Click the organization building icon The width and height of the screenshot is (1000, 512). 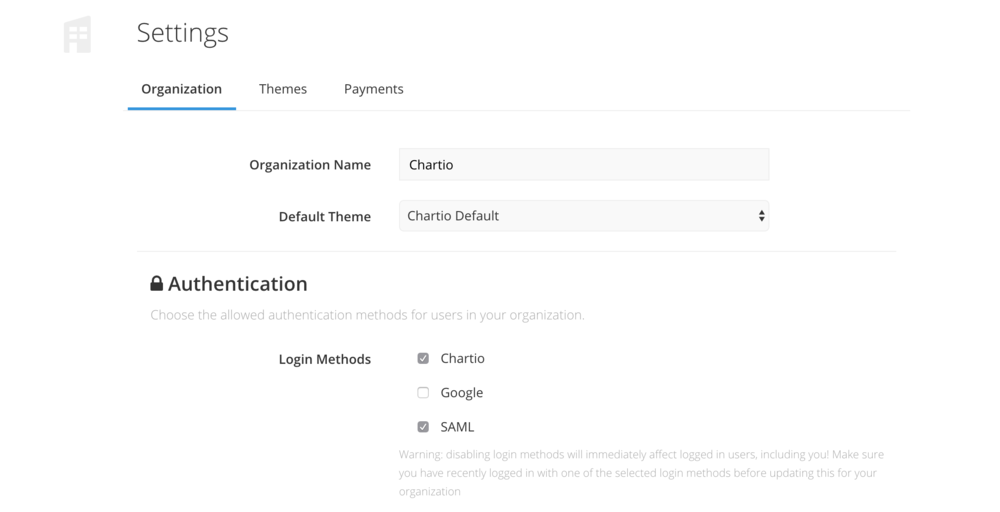[x=77, y=34]
